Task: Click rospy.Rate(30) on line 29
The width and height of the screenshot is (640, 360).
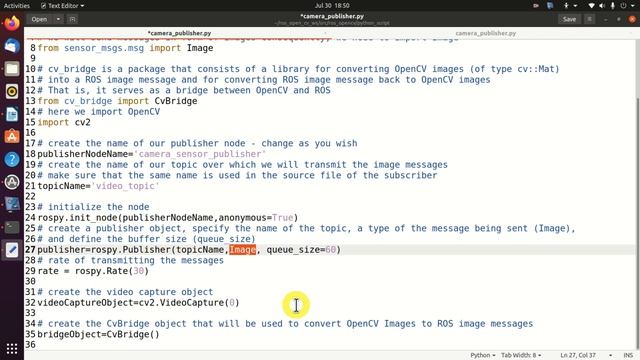Action: click(112, 271)
